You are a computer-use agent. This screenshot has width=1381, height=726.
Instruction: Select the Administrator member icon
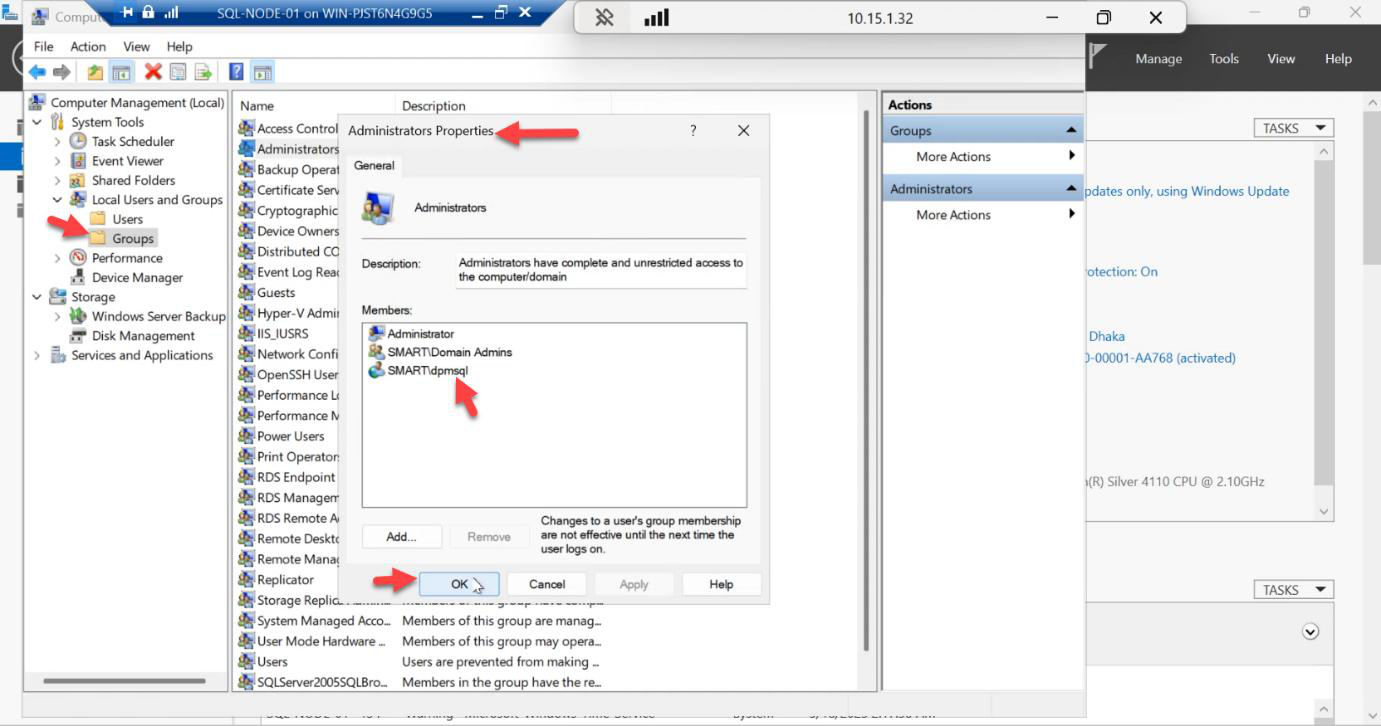pyautogui.click(x=376, y=334)
